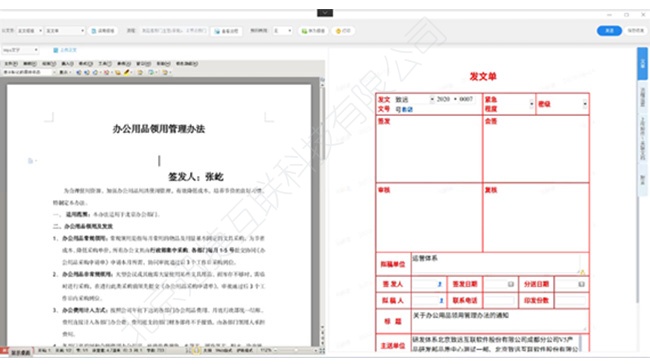Click the 打印 print icon button
The image size is (650, 364).
click(343, 31)
